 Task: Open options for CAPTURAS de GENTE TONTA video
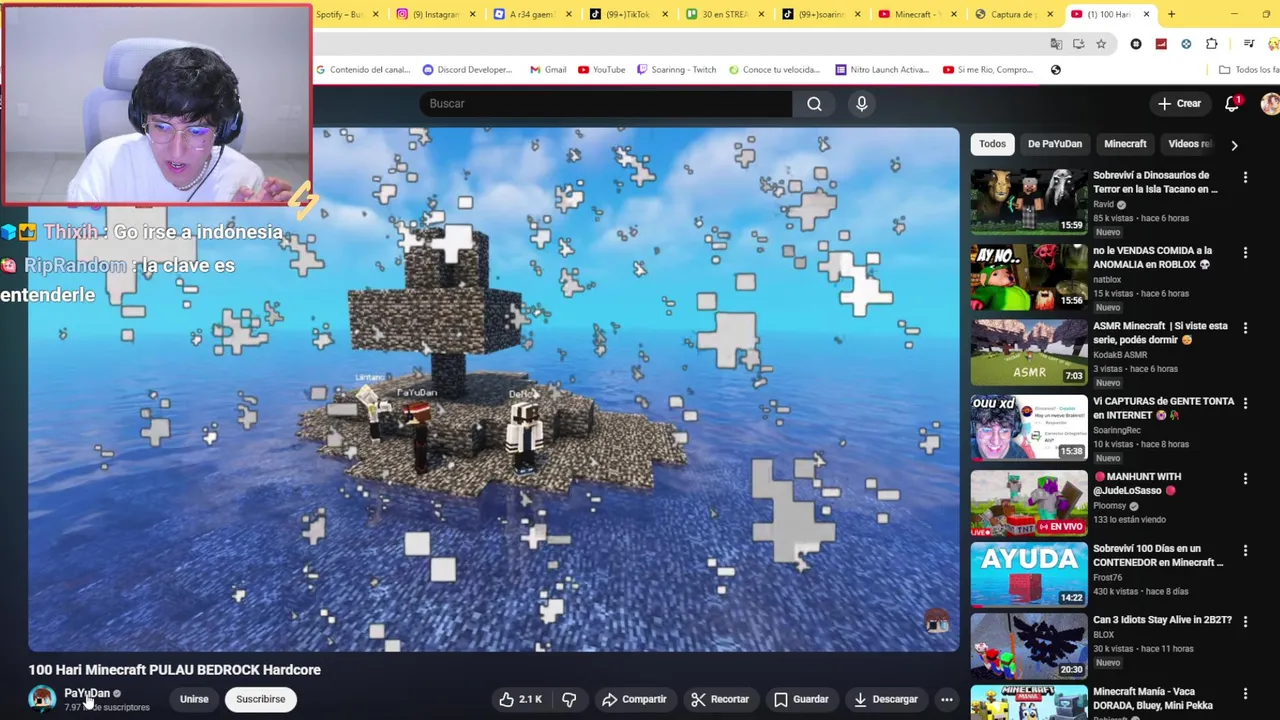point(1245,403)
